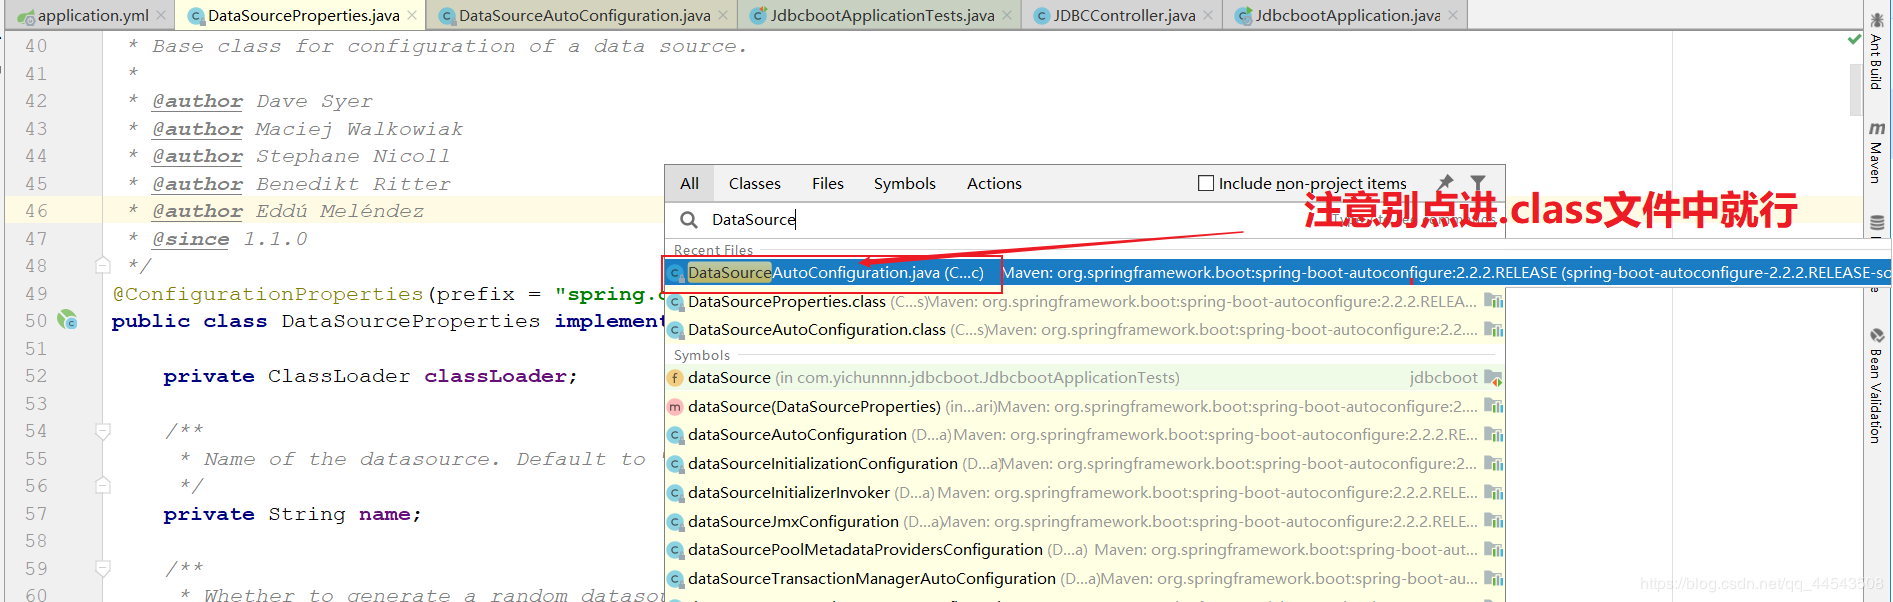Switch to the Files search tab
This screenshot has width=1893, height=602.
point(828,183)
